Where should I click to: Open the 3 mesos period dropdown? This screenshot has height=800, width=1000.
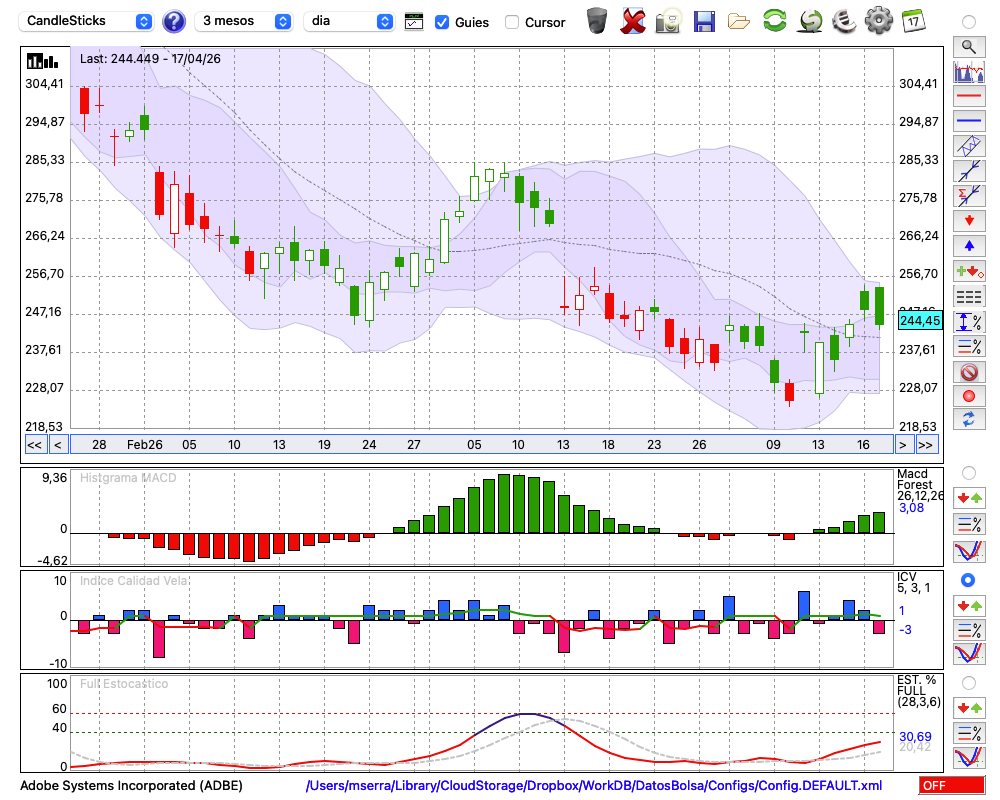pyautogui.click(x=243, y=21)
